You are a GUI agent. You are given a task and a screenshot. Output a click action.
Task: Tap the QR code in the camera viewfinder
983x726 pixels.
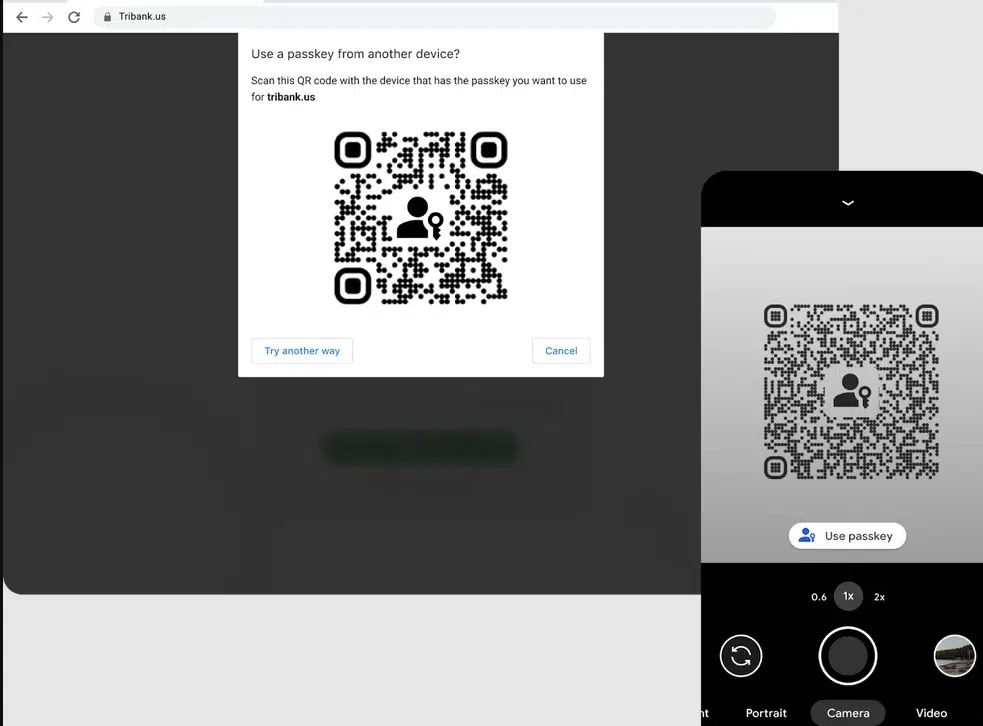click(x=851, y=392)
